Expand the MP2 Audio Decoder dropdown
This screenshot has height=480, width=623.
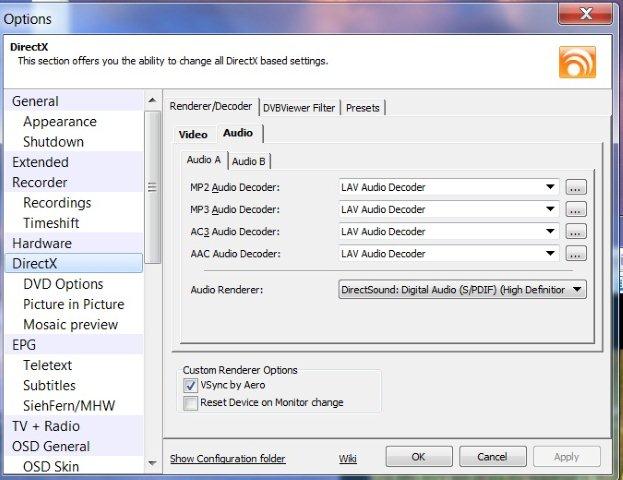coord(550,188)
